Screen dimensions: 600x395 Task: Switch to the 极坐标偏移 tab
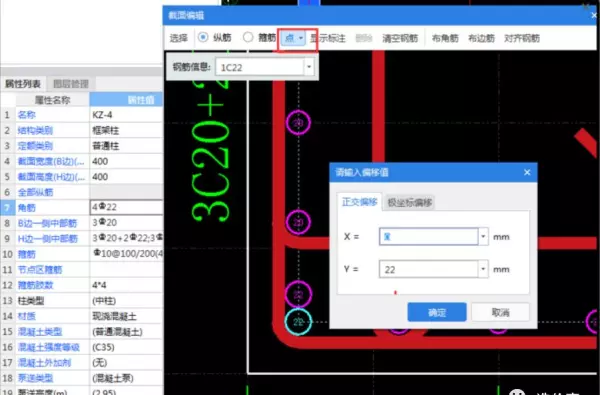click(409, 202)
